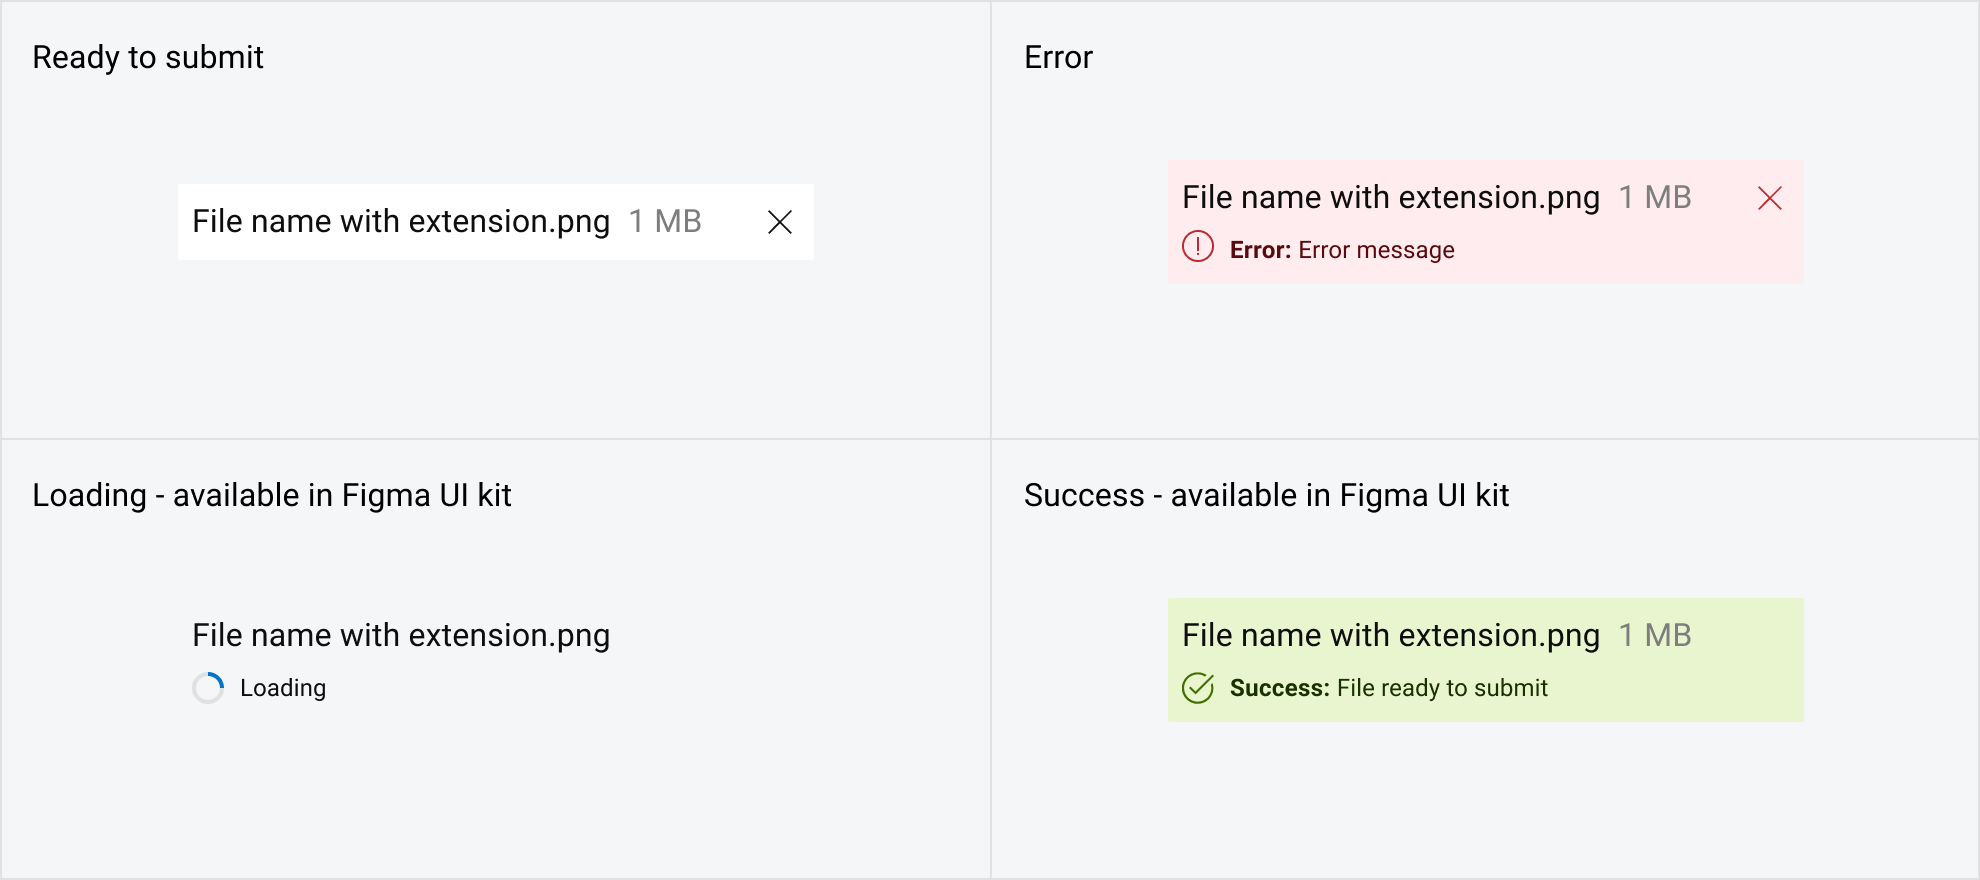Click the 1 MB size in the Ready to submit card
Screen dimensions: 1980x880
point(665,221)
